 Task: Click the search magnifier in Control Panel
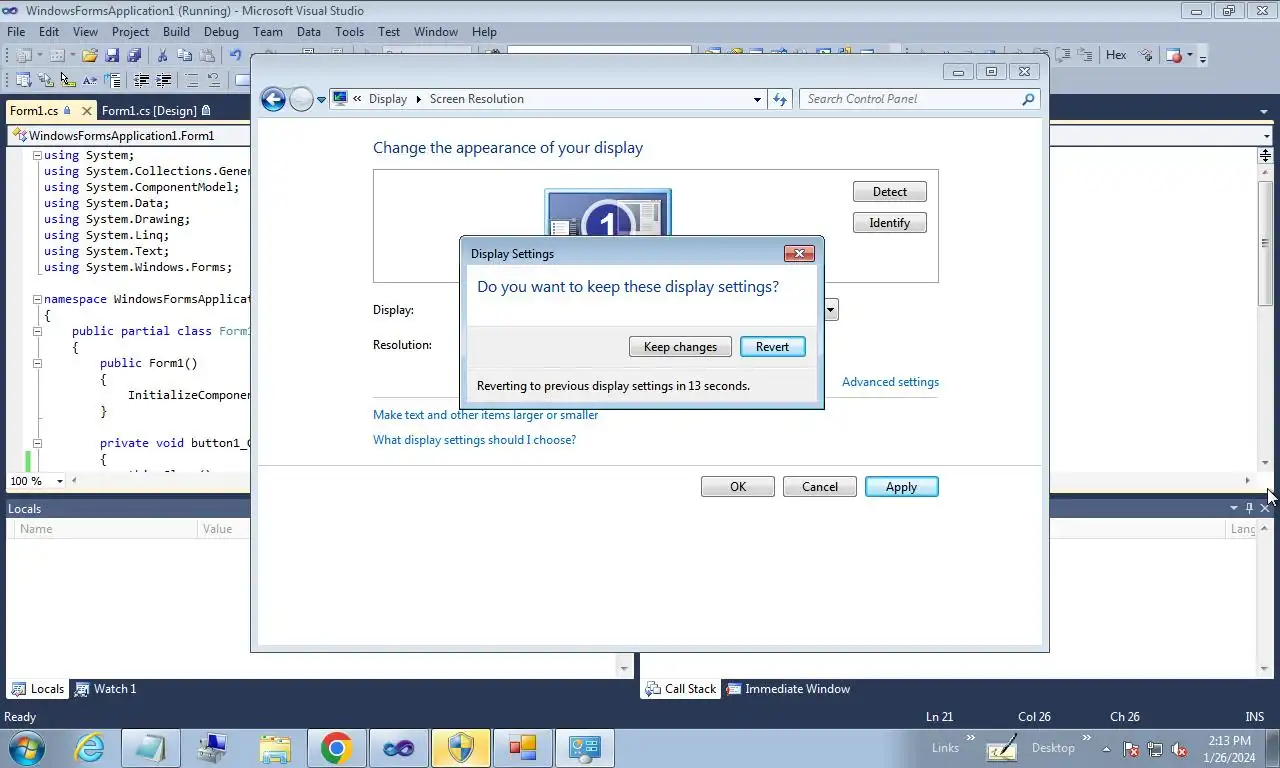point(1028,99)
